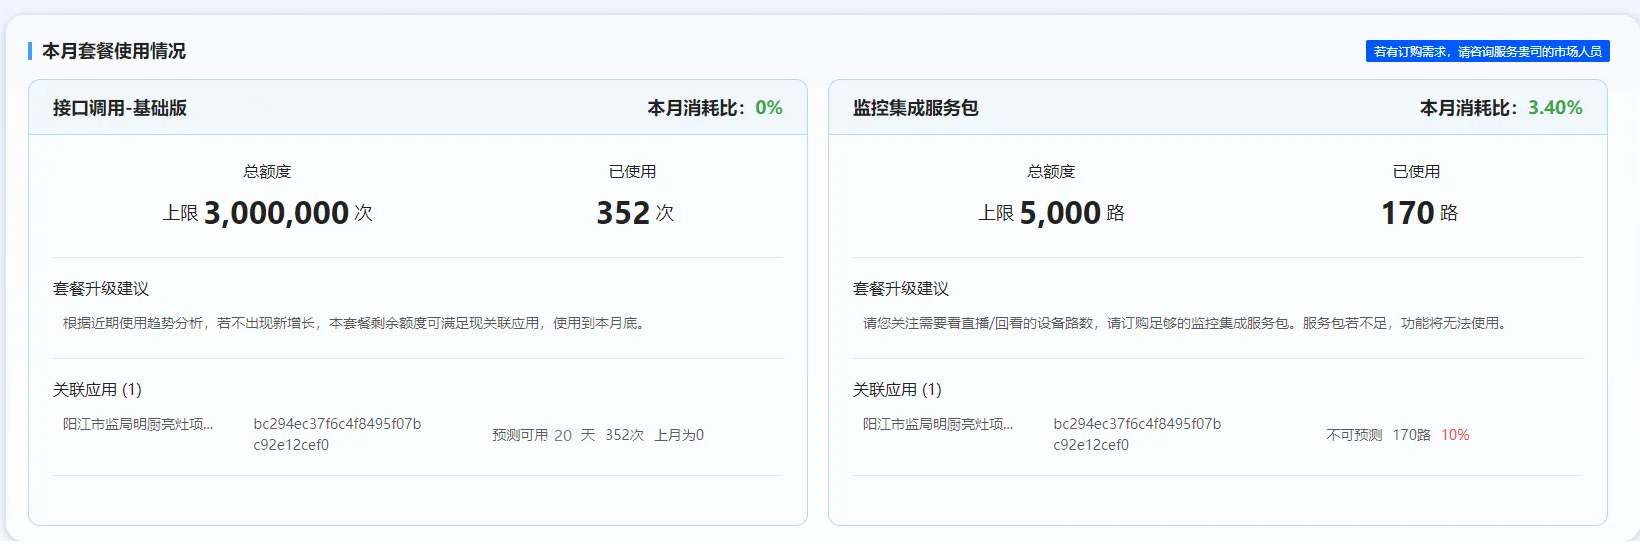Click the 3,000,000 total quota figure
The height and width of the screenshot is (546, 1640).
point(276,213)
